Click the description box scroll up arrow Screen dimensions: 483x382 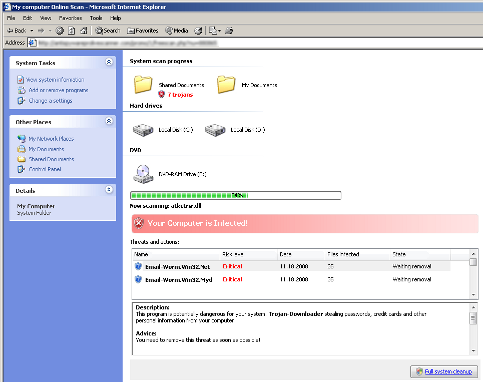pos(473,307)
